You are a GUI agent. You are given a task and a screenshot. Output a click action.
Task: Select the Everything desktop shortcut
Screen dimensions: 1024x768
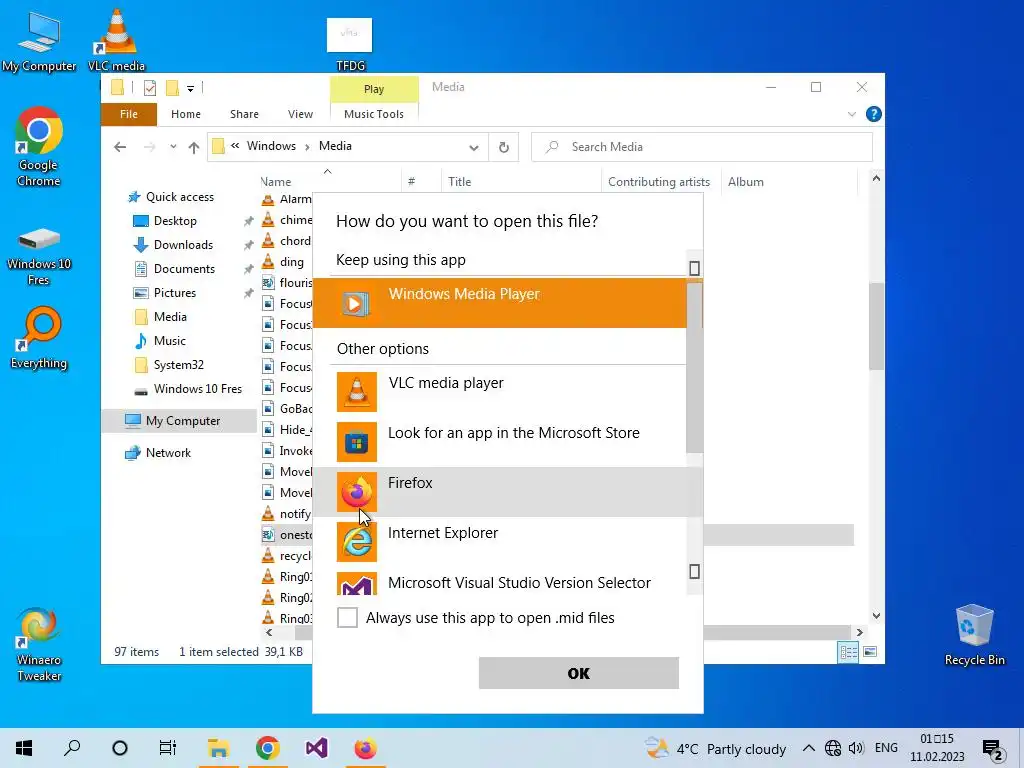[39, 338]
